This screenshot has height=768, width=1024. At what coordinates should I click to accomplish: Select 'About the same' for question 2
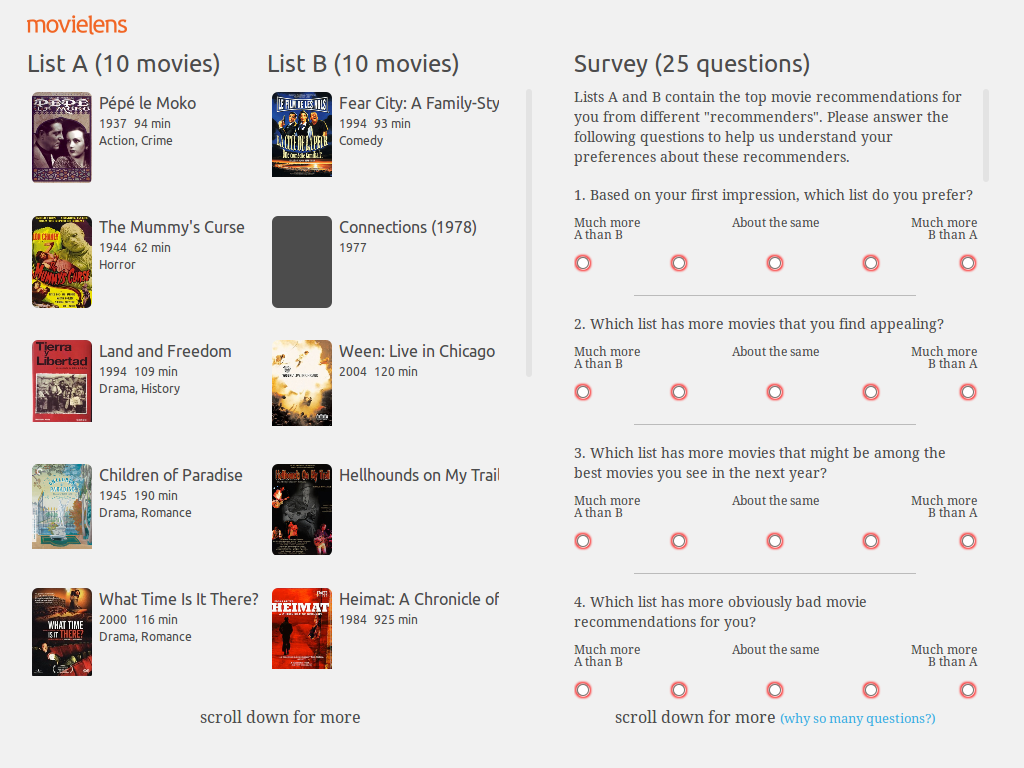coord(775,392)
